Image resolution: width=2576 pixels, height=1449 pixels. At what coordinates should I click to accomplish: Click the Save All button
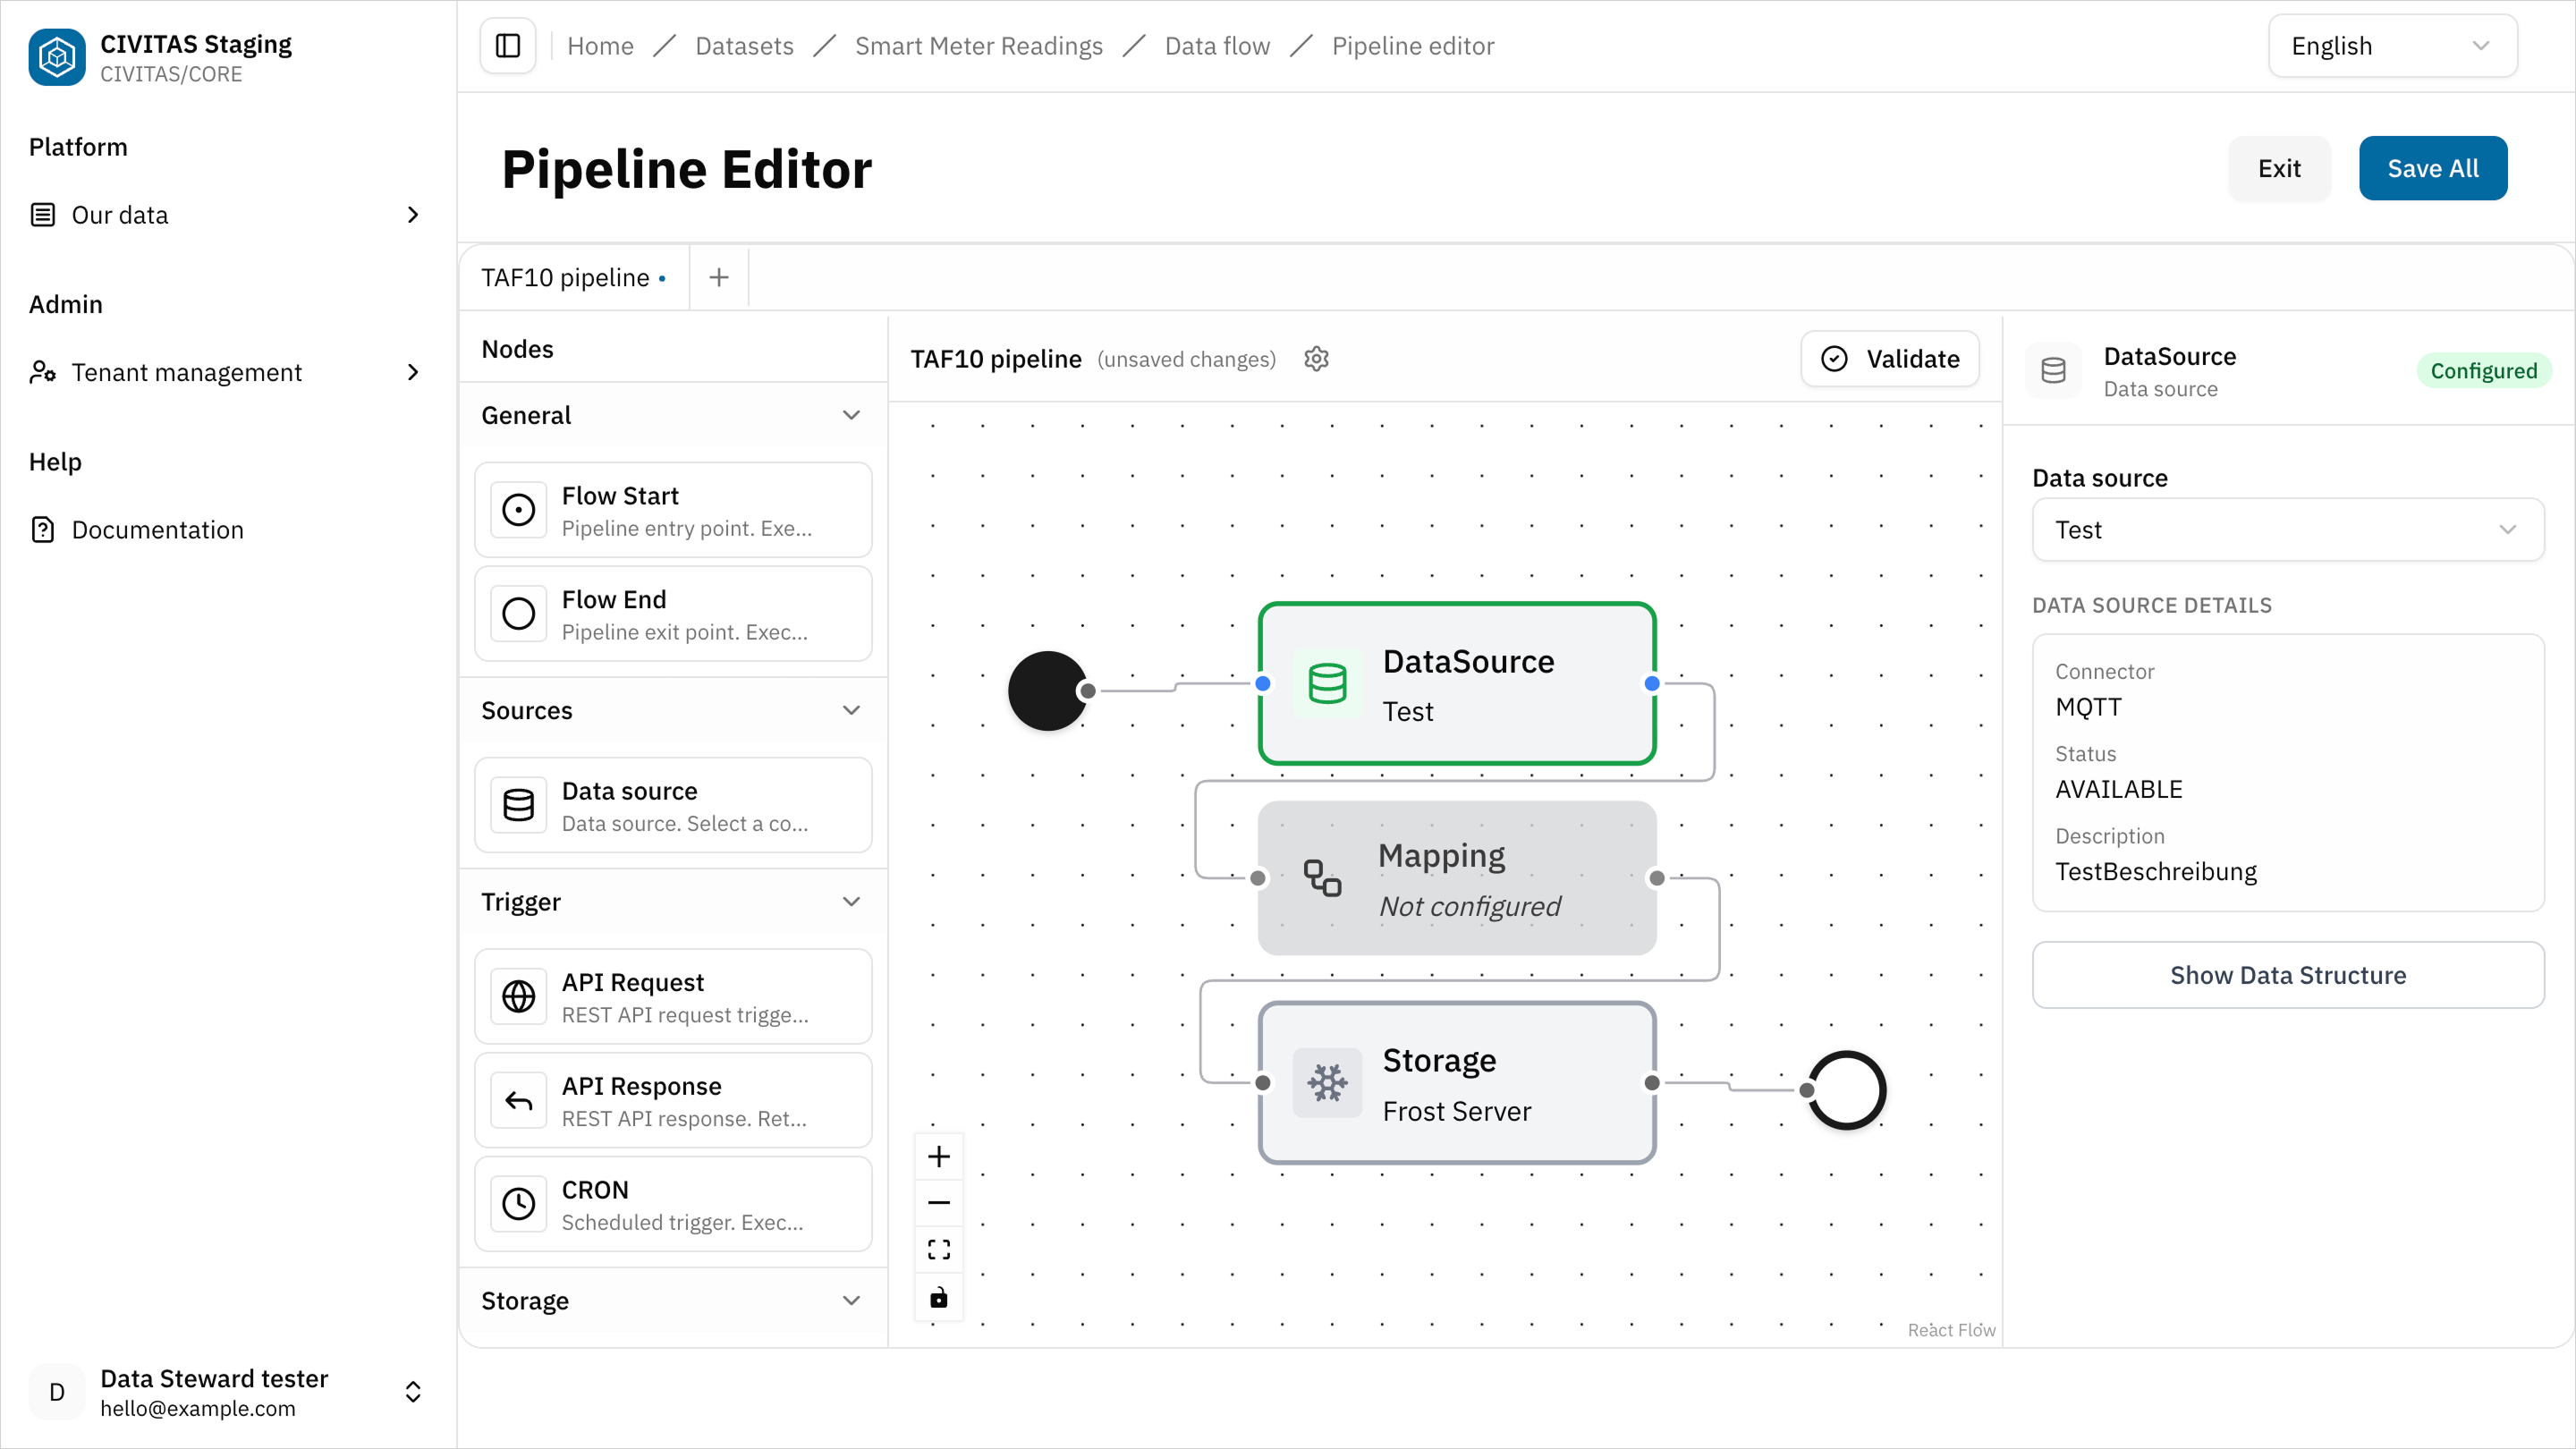tap(2433, 168)
